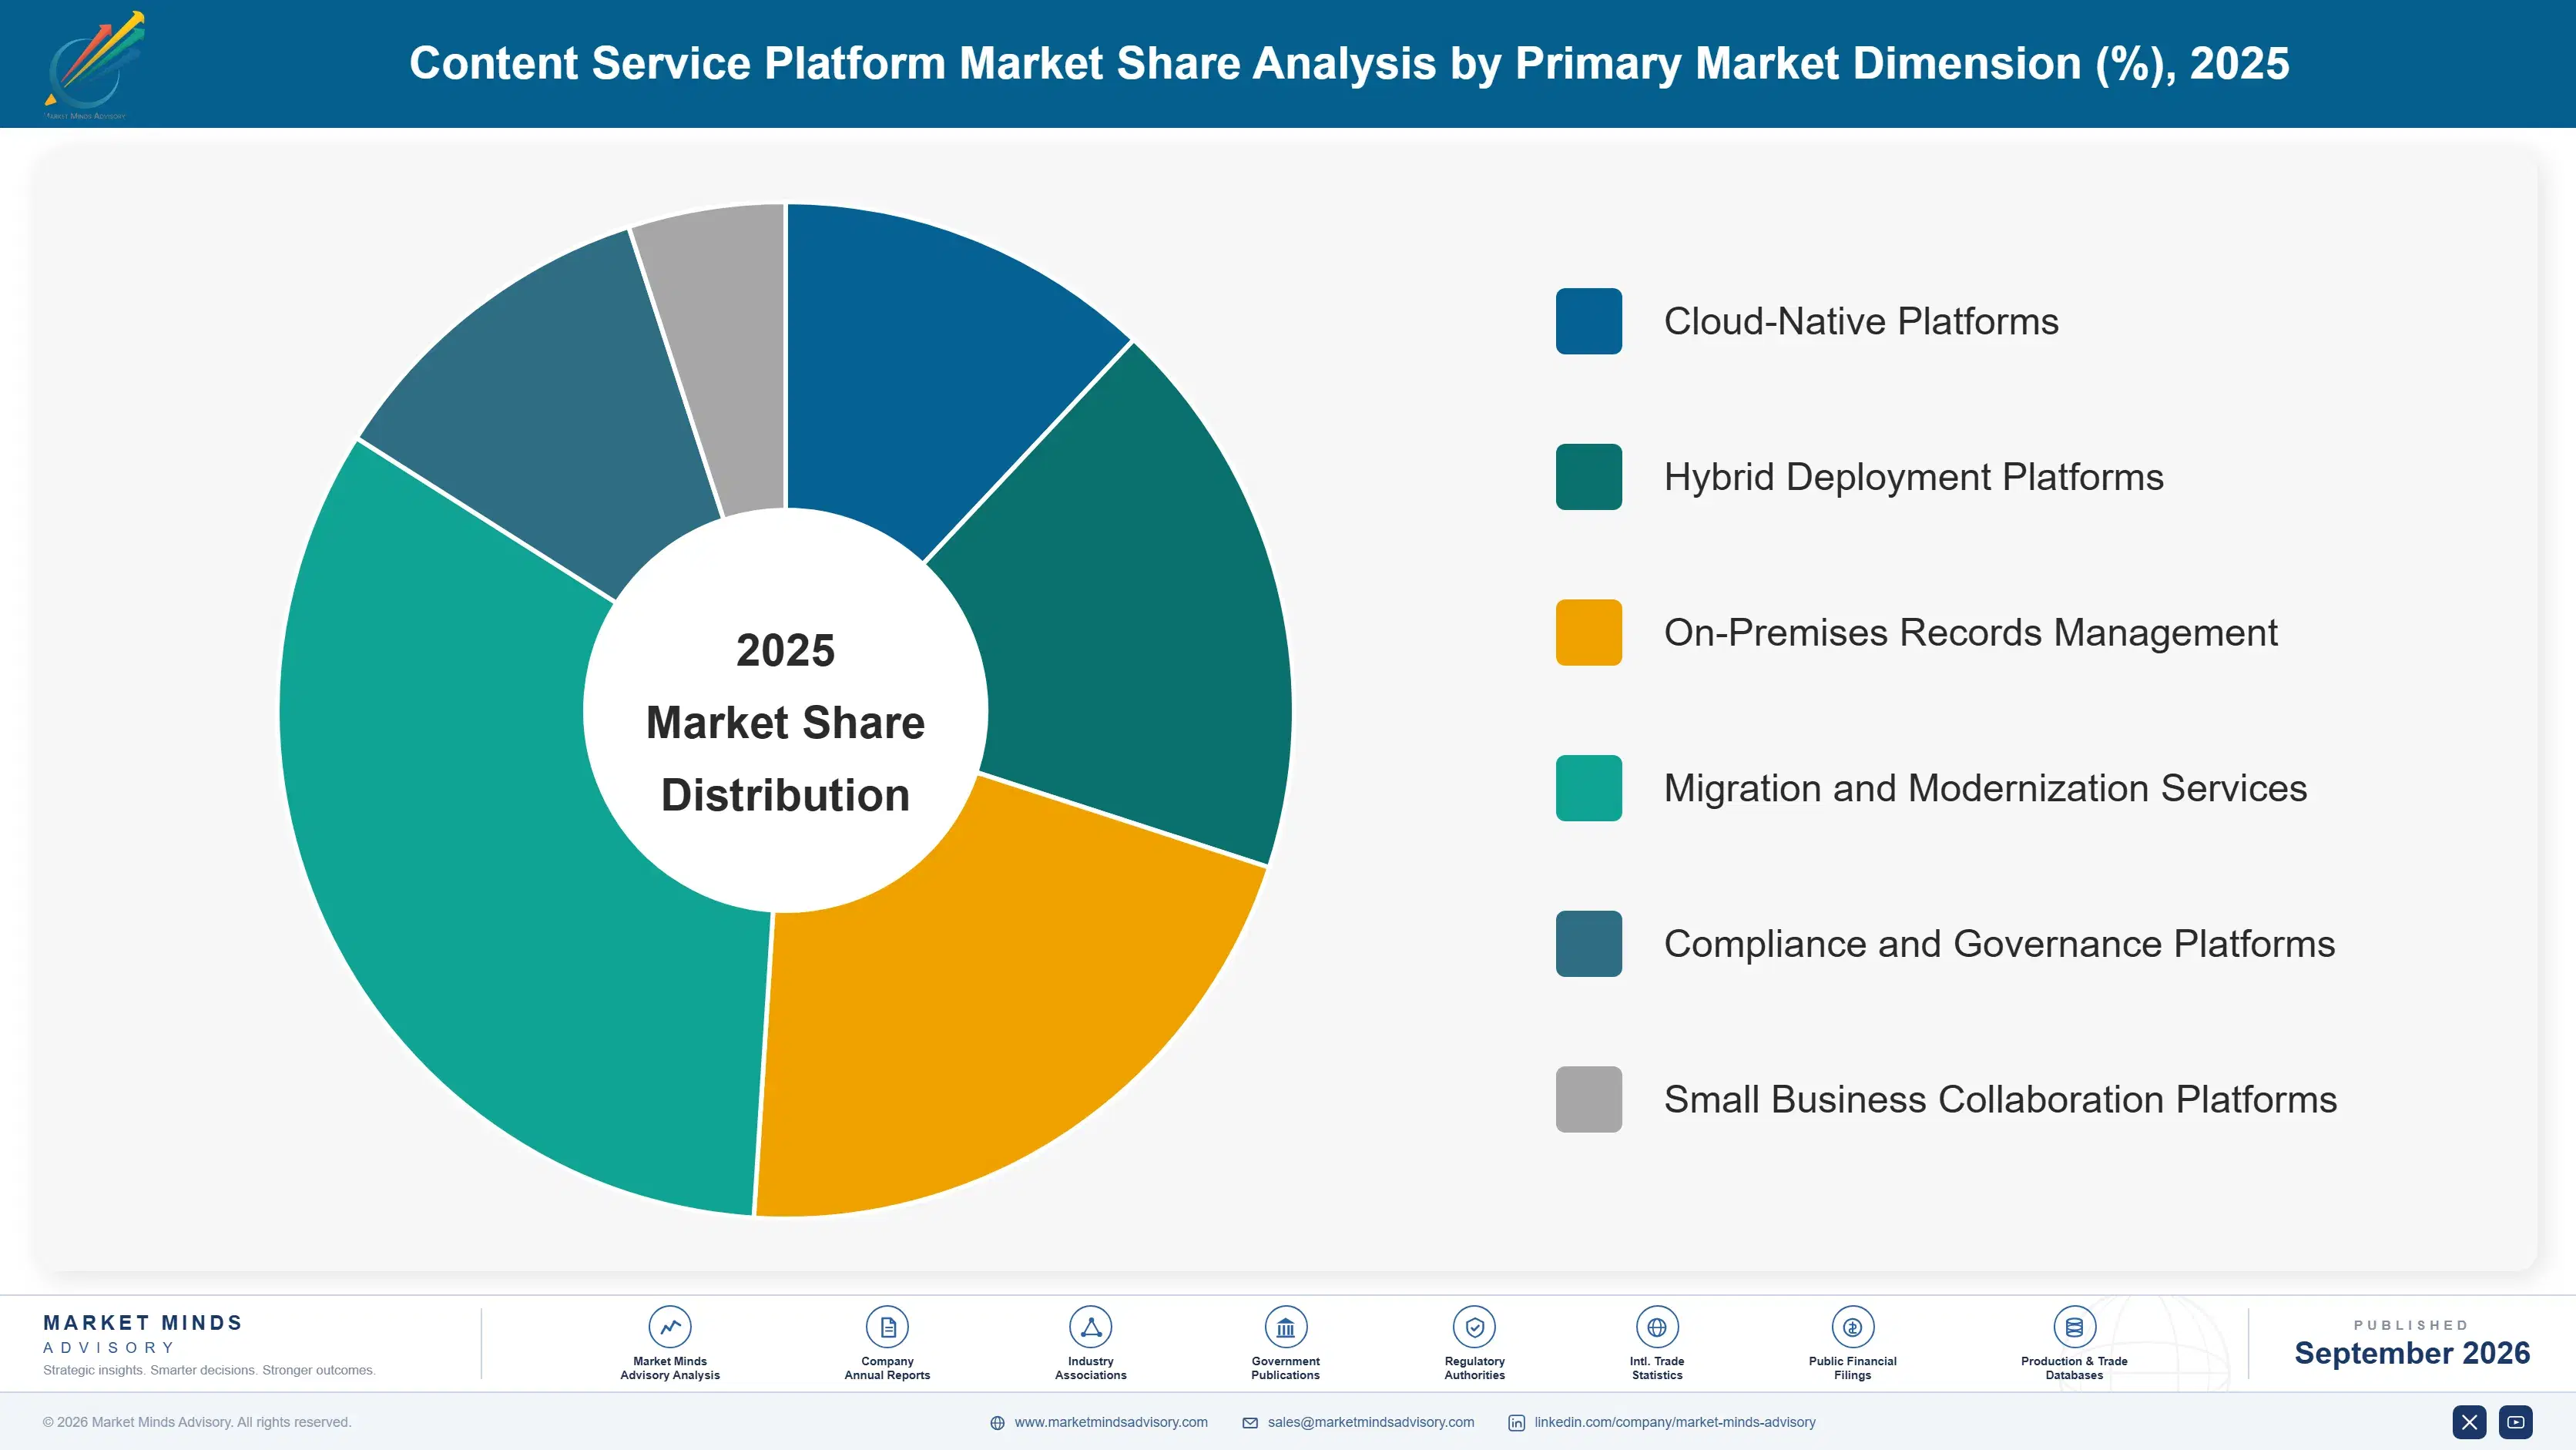Image resolution: width=2576 pixels, height=1450 pixels.
Task: Click the Market Minds Advisory Analysis icon
Action: (669, 1327)
